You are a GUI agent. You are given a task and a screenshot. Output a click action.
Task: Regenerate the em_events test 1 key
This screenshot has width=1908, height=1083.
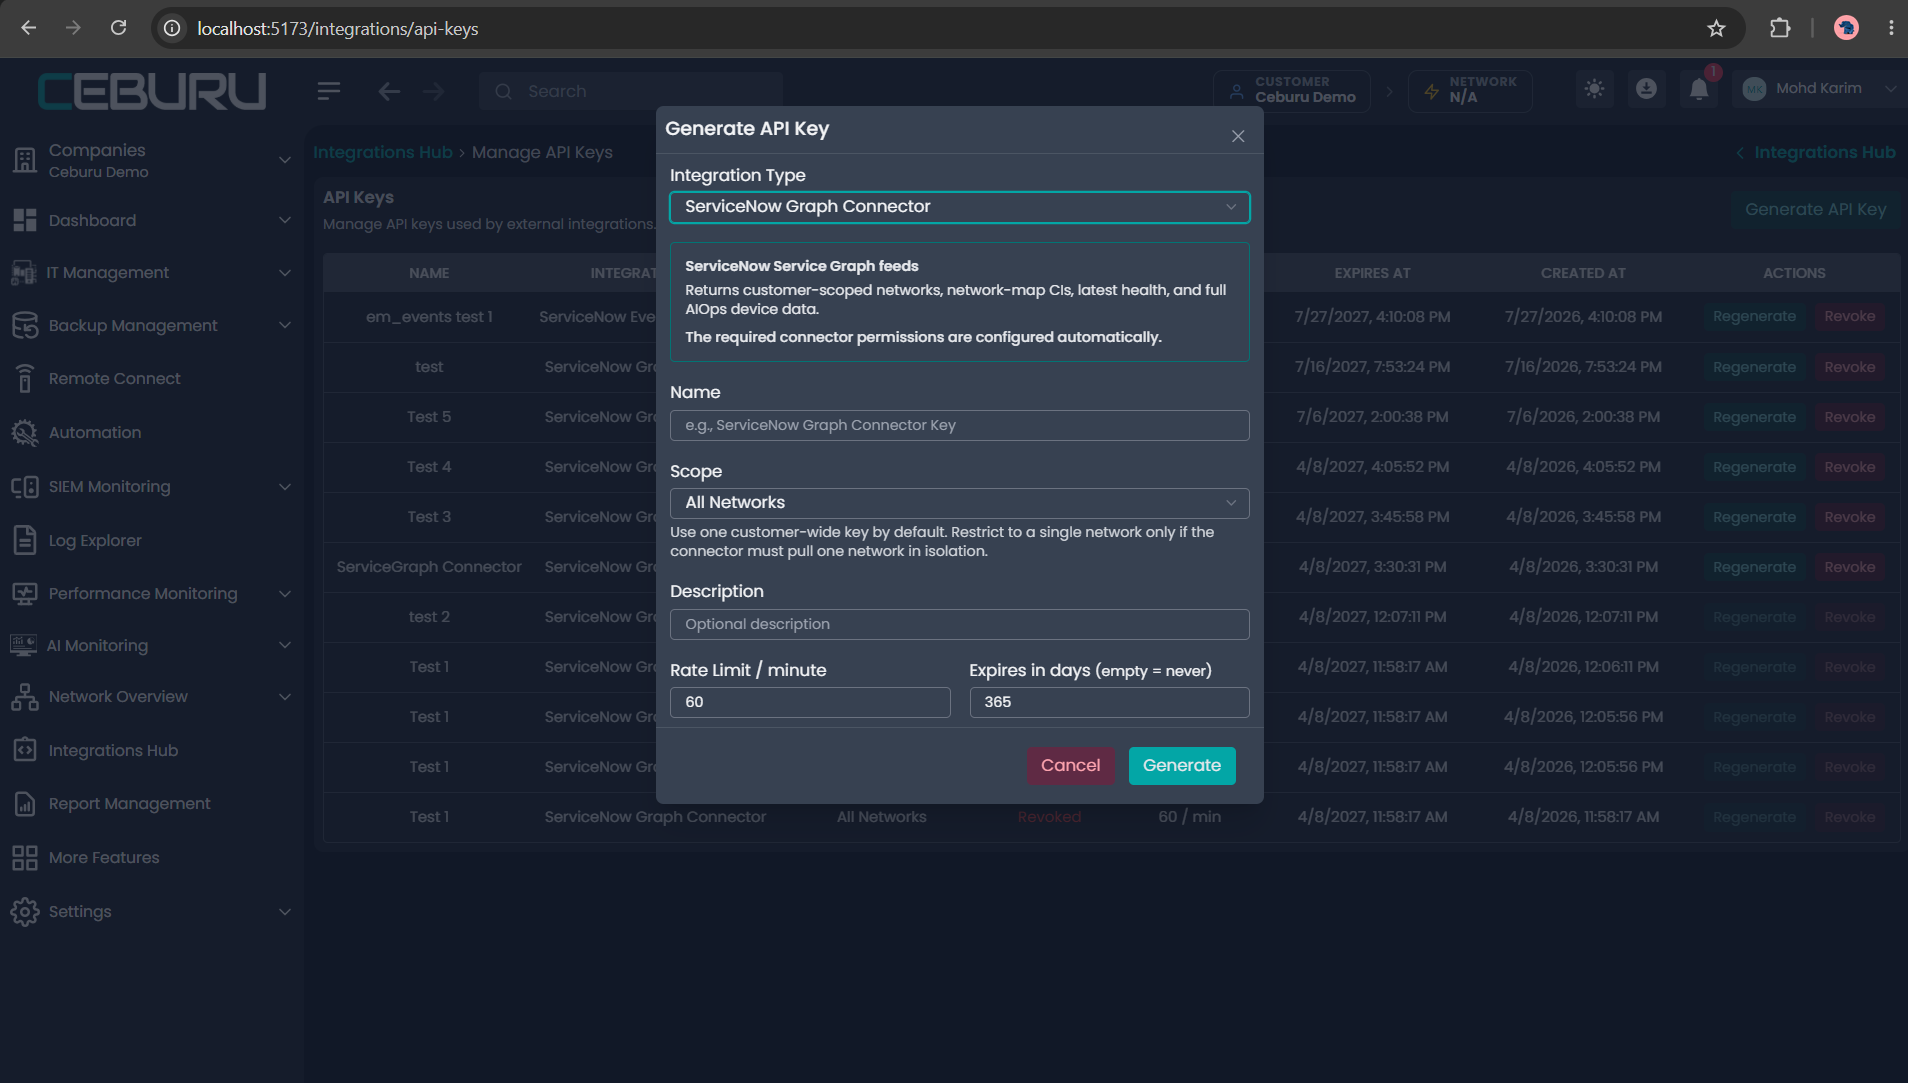pos(1754,316)
